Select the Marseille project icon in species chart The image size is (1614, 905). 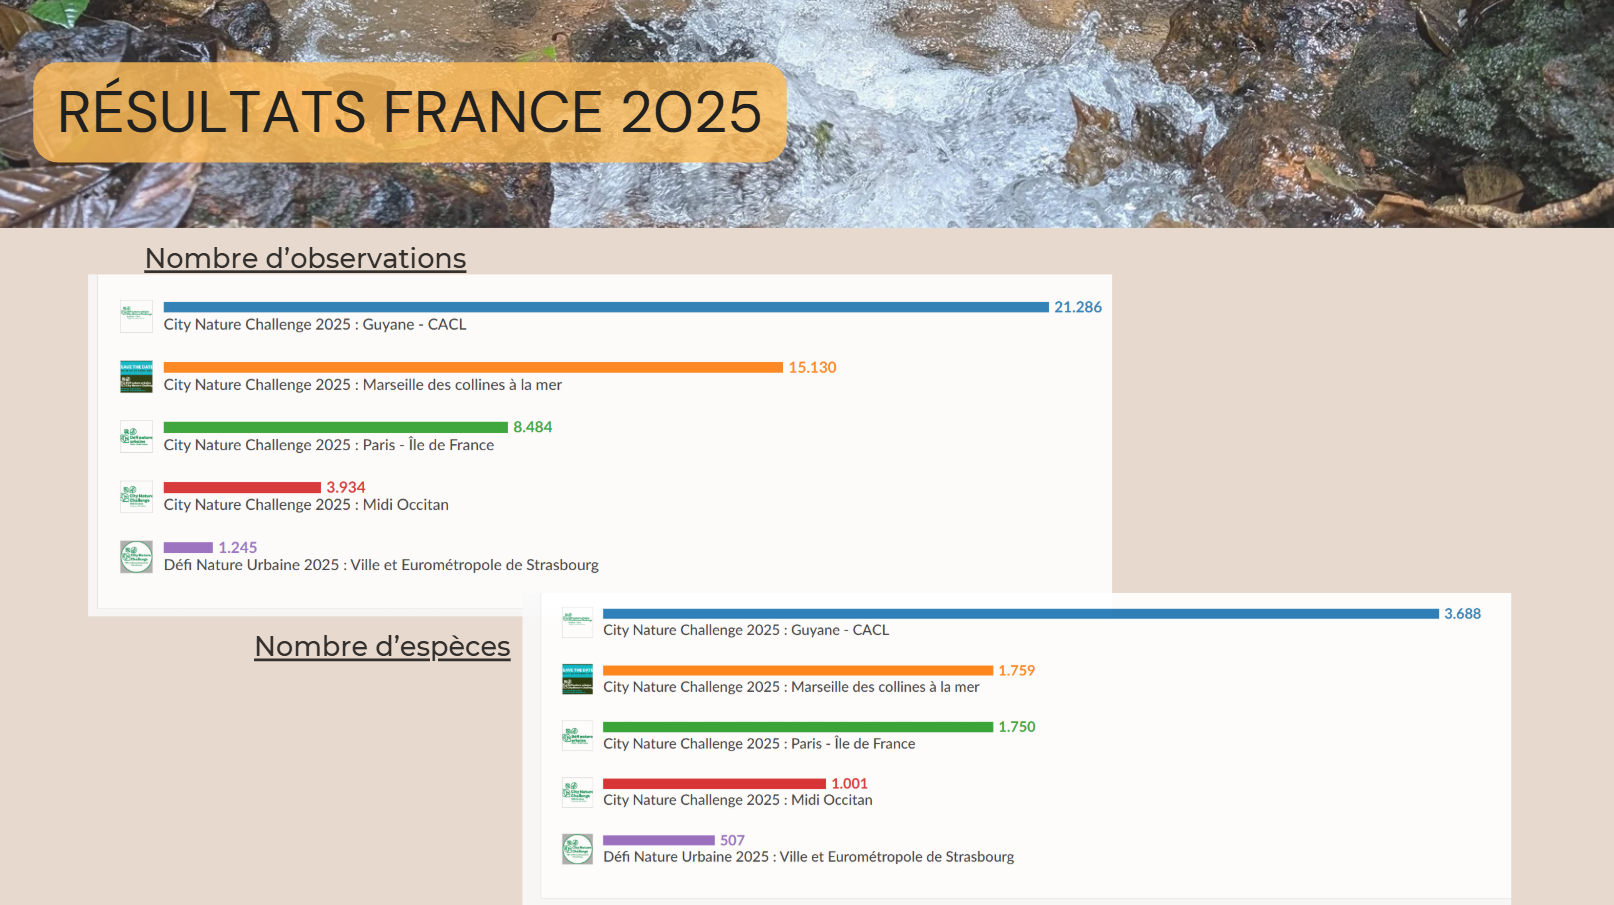(577, 679)
